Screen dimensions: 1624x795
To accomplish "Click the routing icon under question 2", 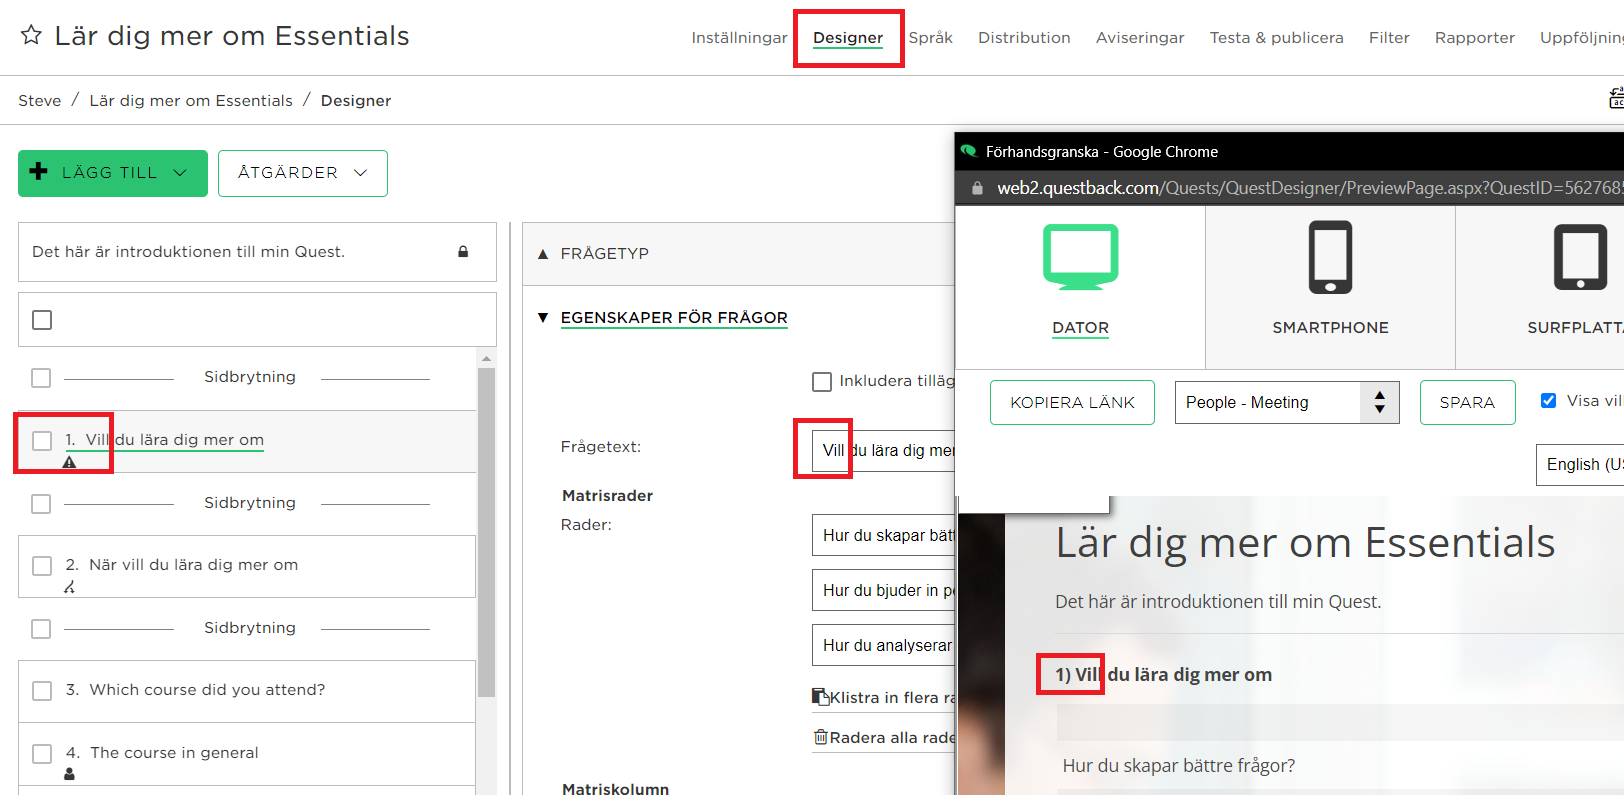I will tap(69, 587).
